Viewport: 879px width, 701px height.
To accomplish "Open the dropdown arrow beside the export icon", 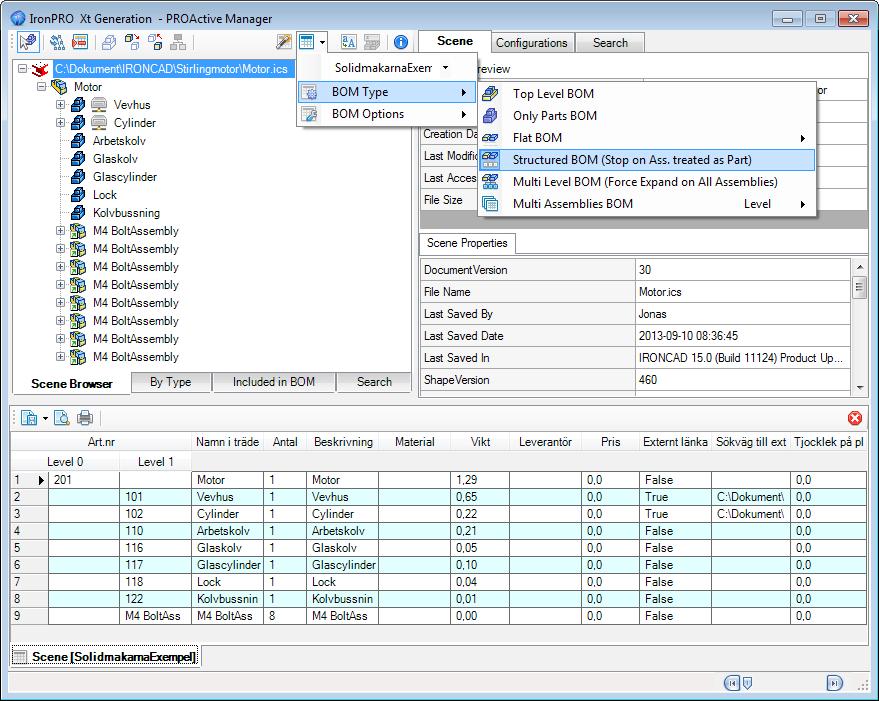I will (45, 418).
